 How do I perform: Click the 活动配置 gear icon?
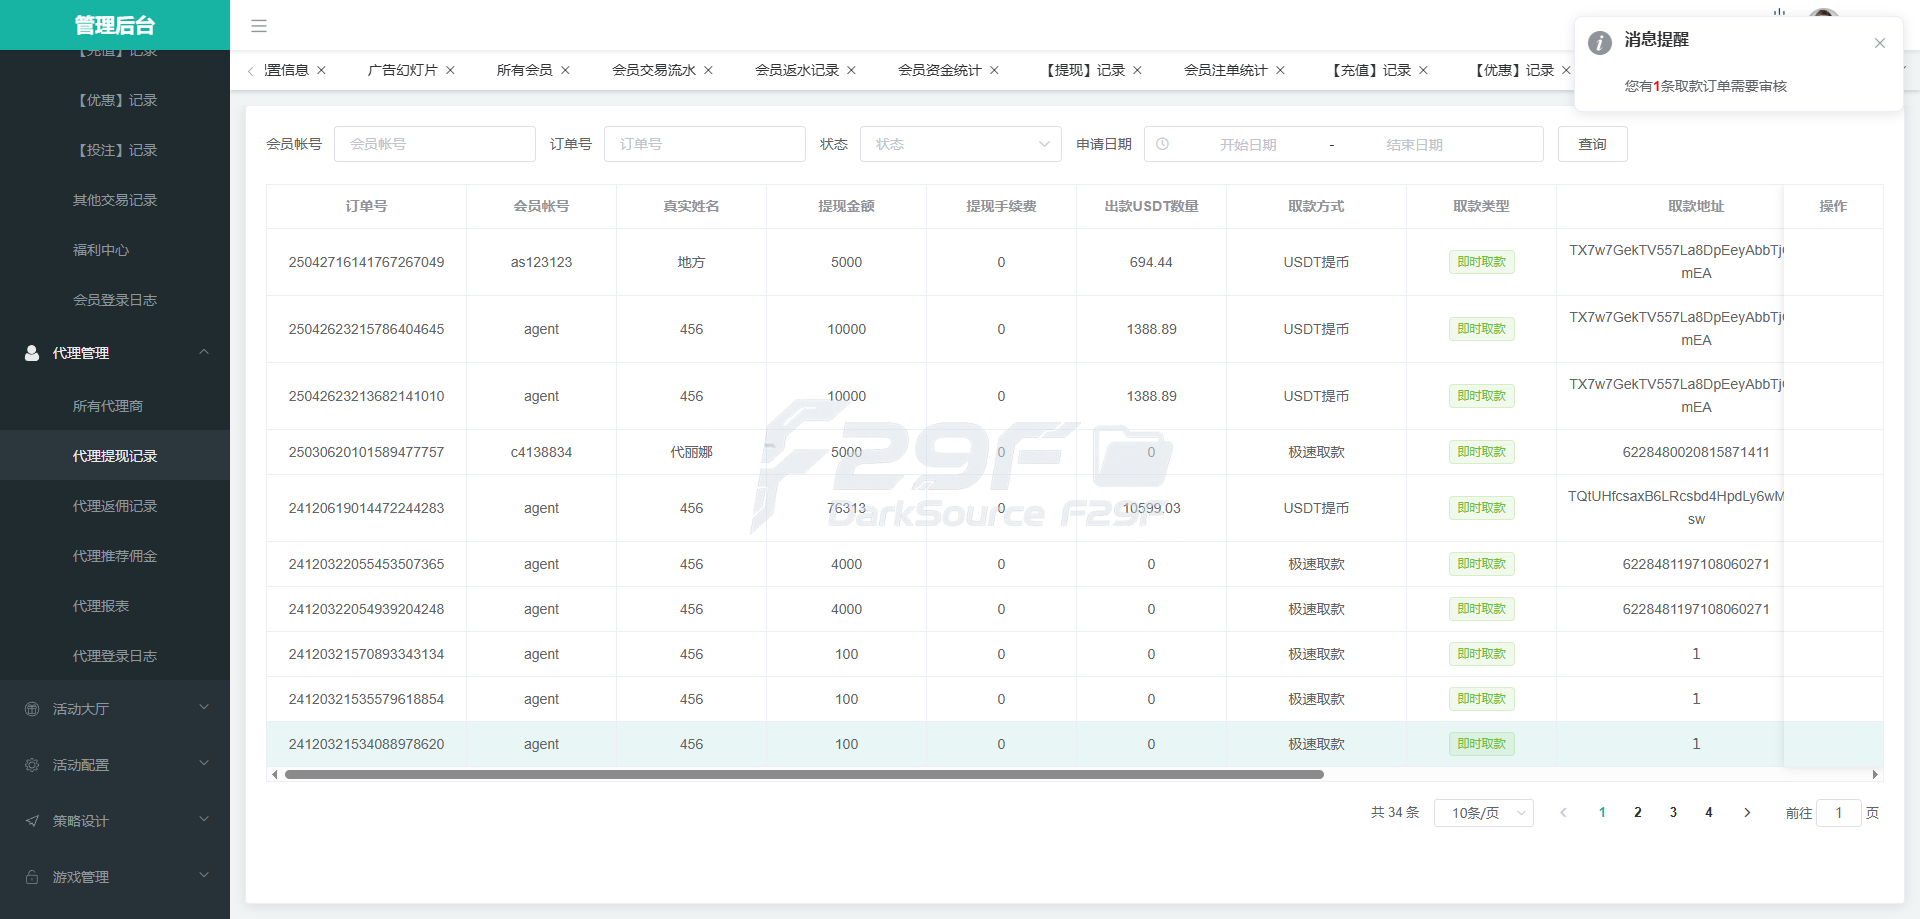coord(32,765)
